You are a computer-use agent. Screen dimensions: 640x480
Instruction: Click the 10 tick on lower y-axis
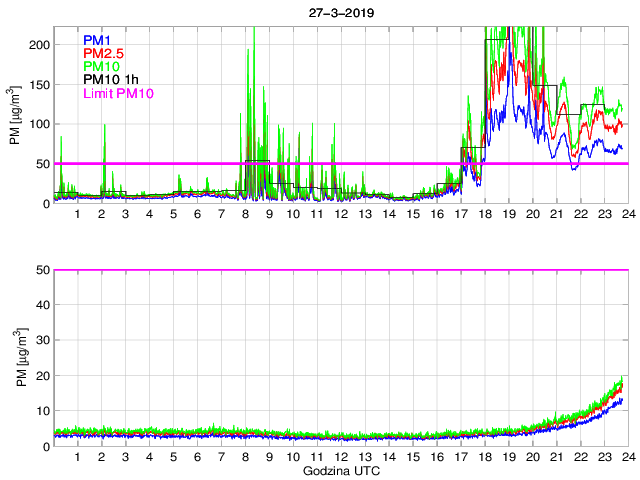(x=42, y=411)
